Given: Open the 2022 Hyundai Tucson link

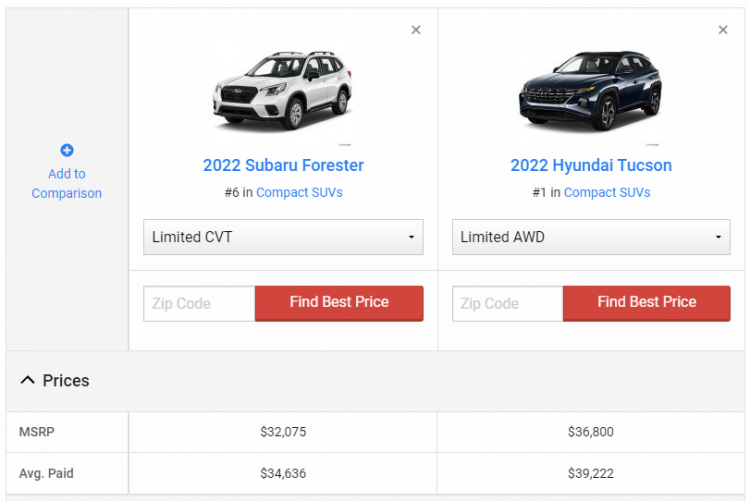Looking at the screenshot, I should (x=591, y=166).
